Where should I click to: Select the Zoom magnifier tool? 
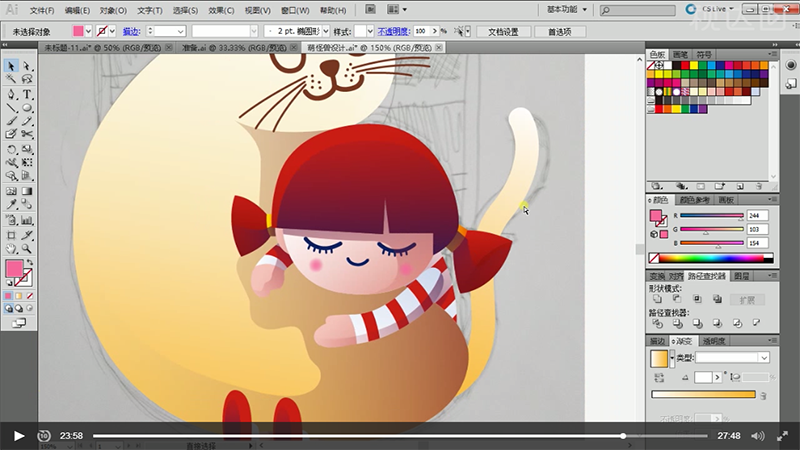coord(27,248)
